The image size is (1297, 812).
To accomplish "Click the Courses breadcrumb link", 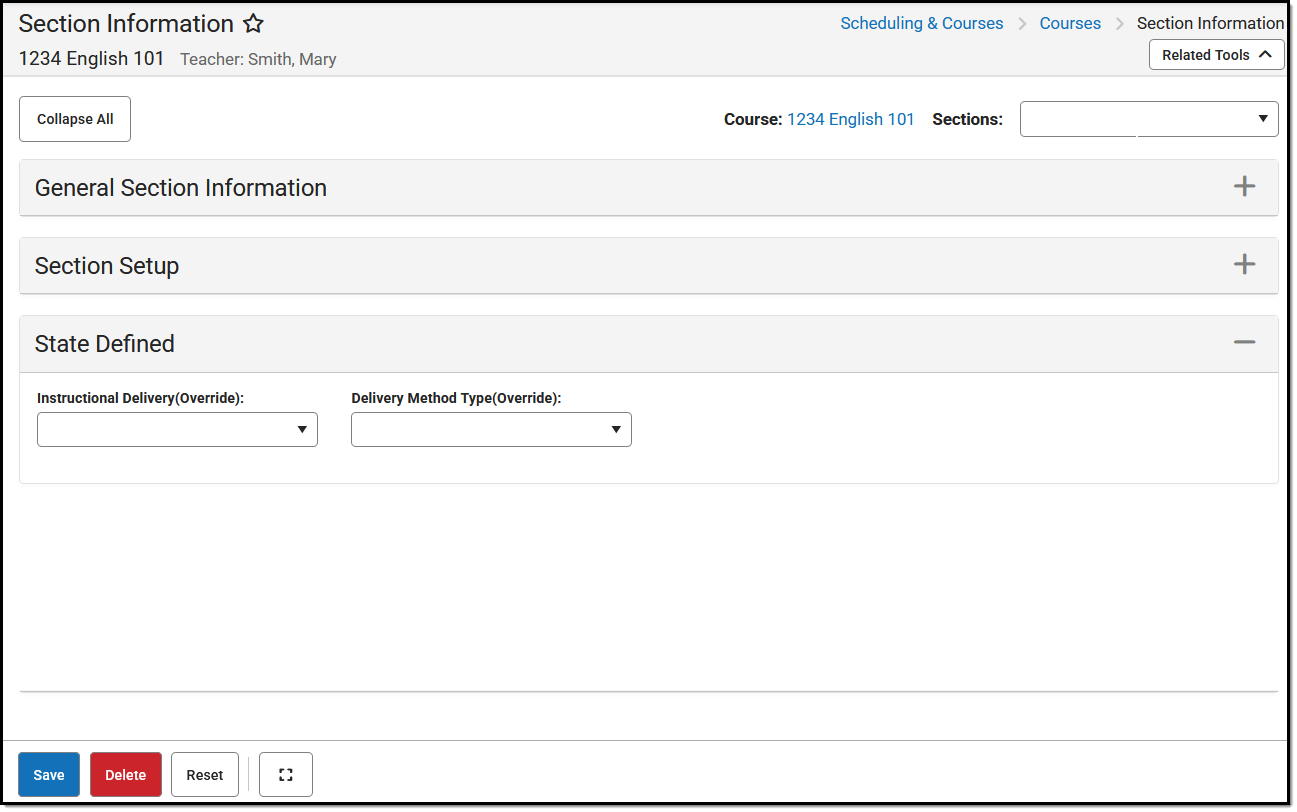I will (x=1070, y=23).
